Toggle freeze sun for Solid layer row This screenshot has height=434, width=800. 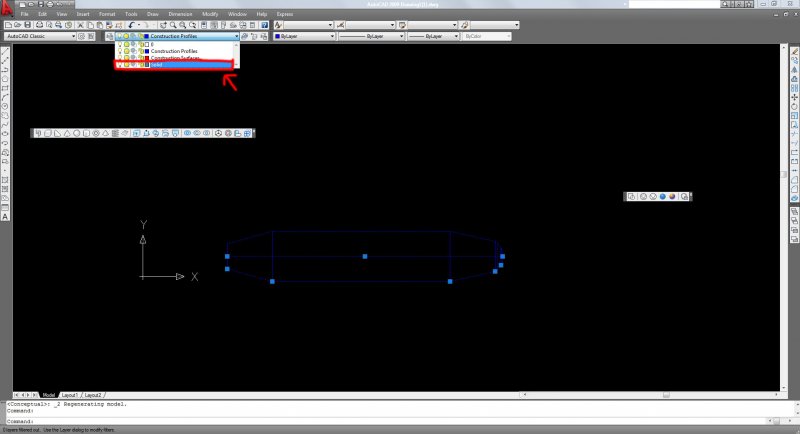pos(126,65)
